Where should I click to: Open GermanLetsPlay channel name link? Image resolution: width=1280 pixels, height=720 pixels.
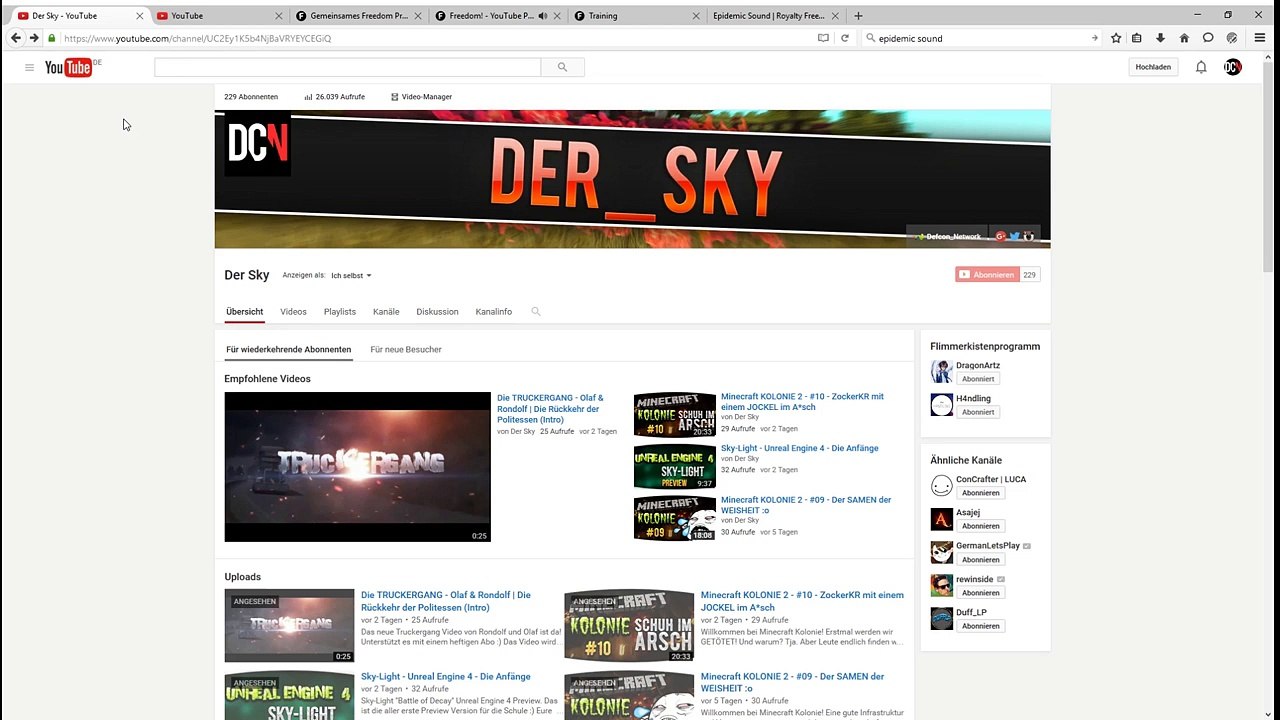pyautogui.click(x=987, y=546)
